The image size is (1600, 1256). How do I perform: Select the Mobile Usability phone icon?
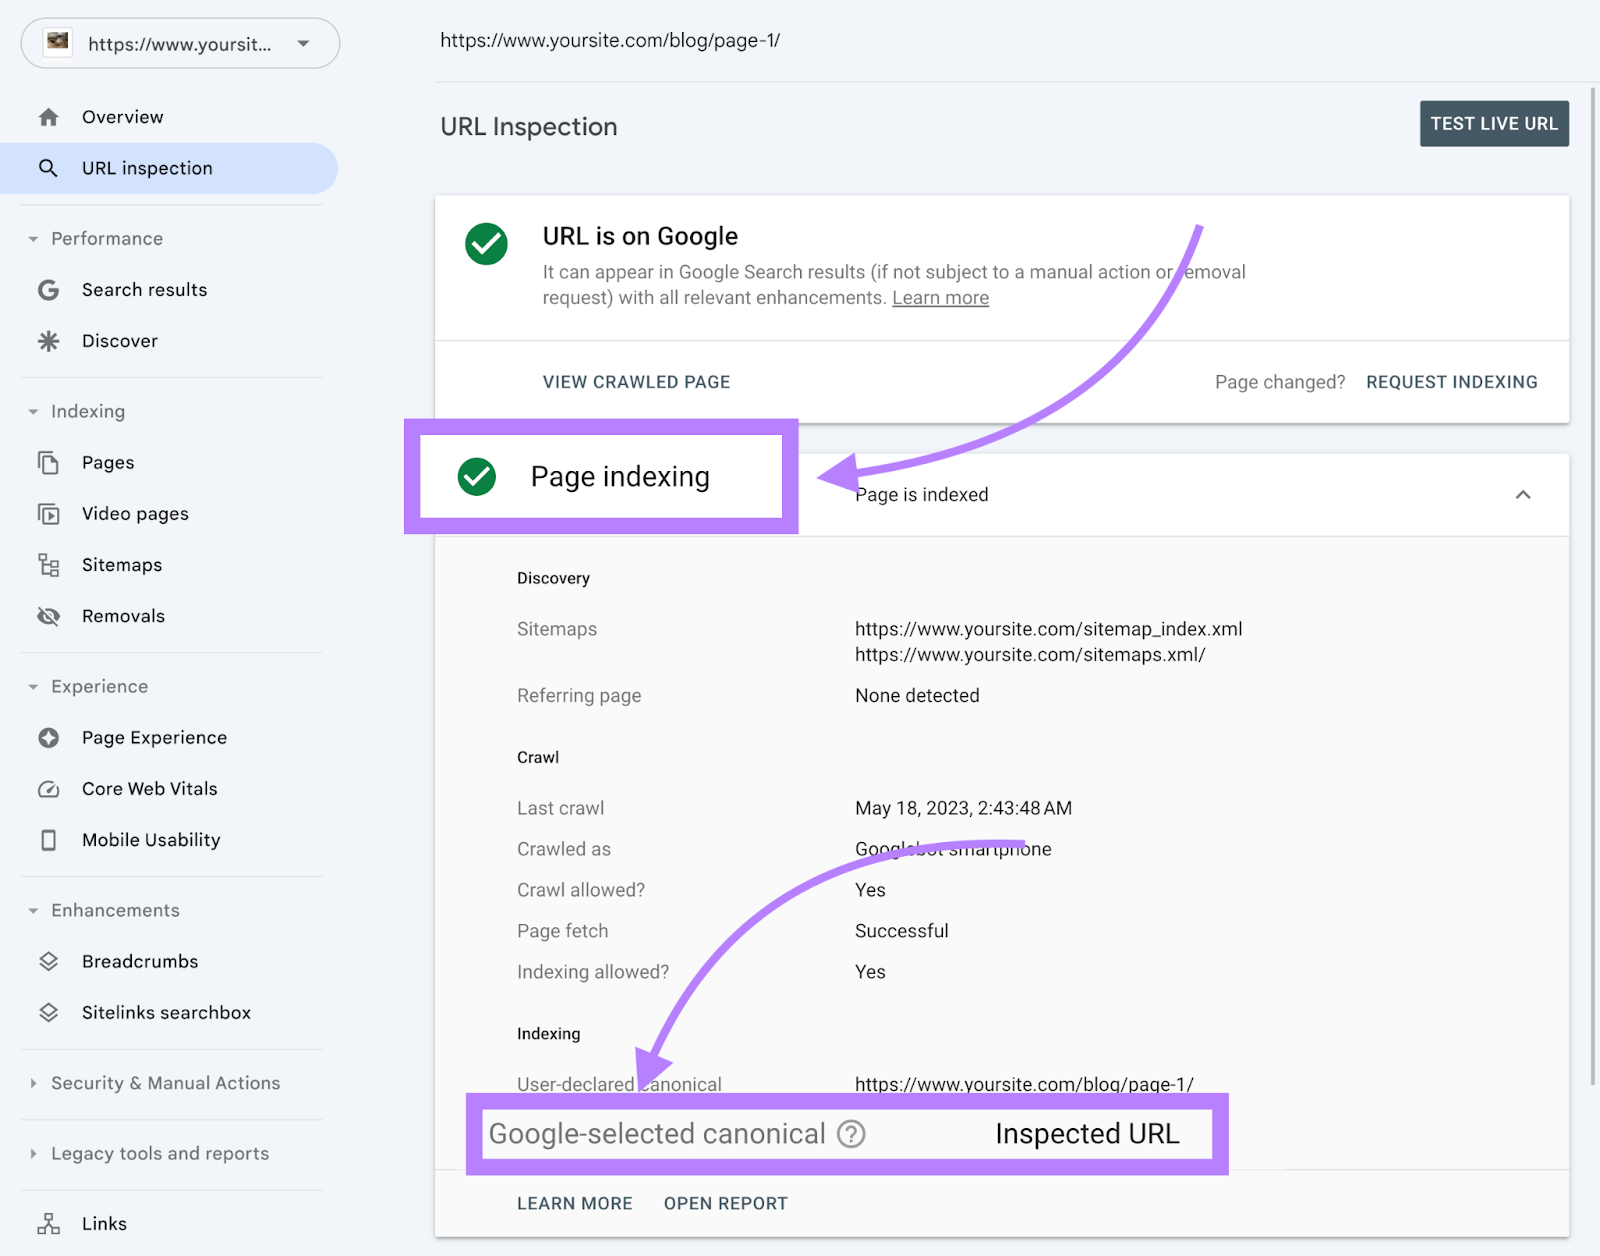48,840
